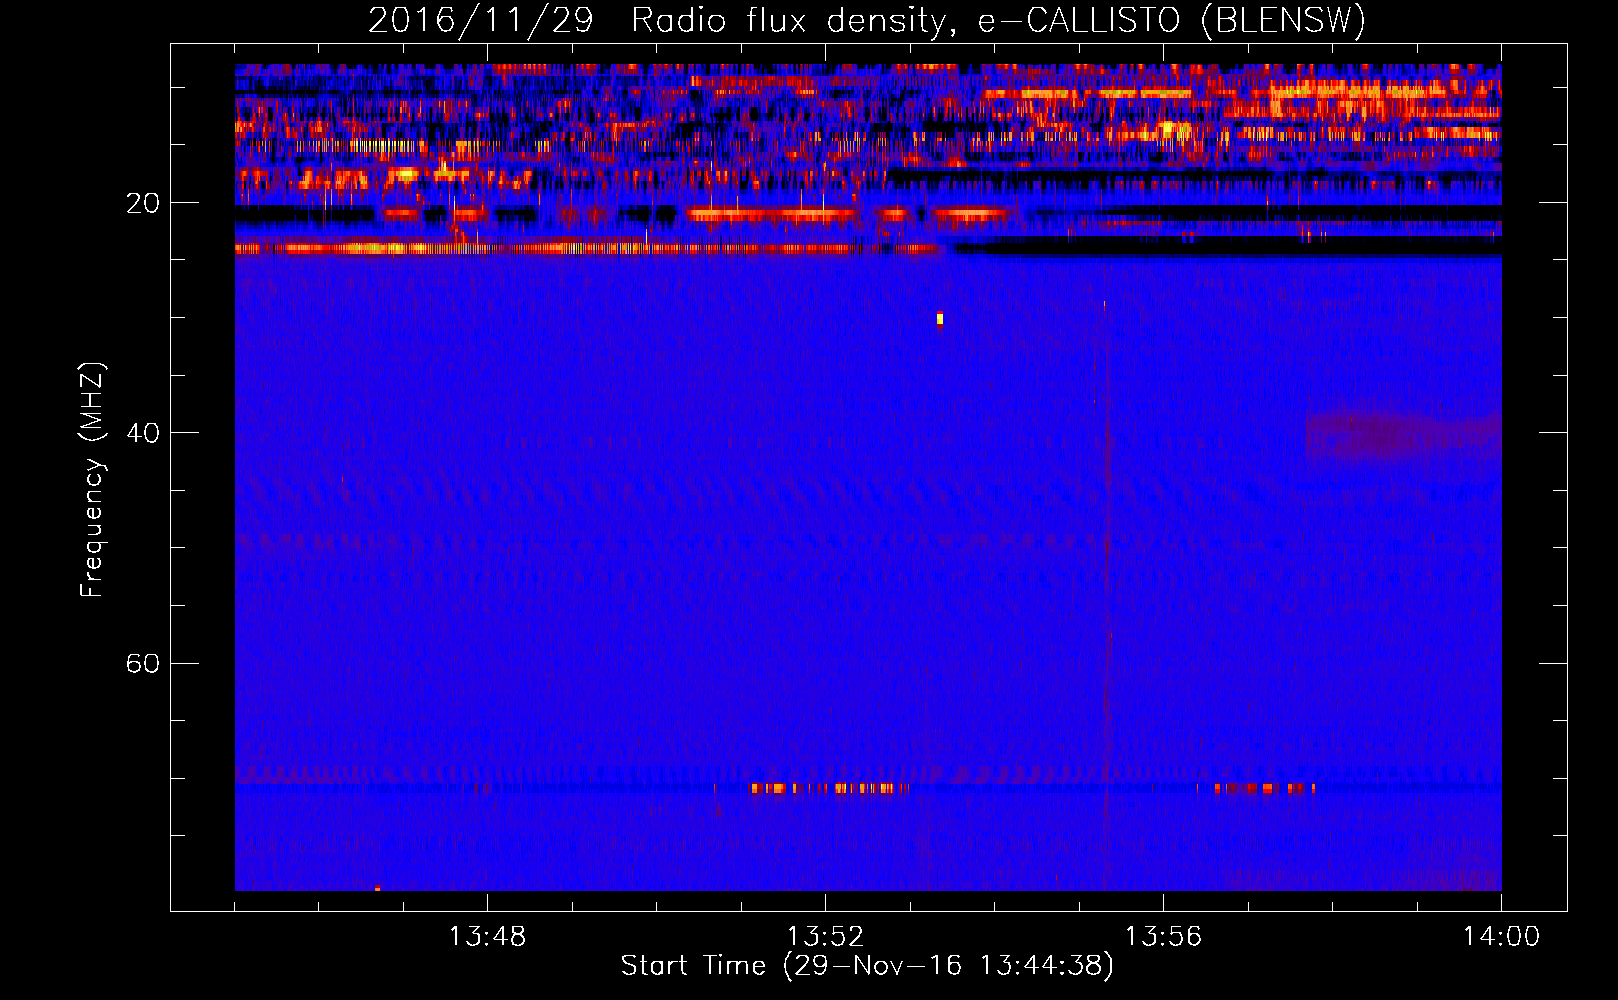The width and height of the screenshot is (1618, 1000).
Task: Click the 'Frequency (MHZ)' axis label
Action: [x=92, y=480]
